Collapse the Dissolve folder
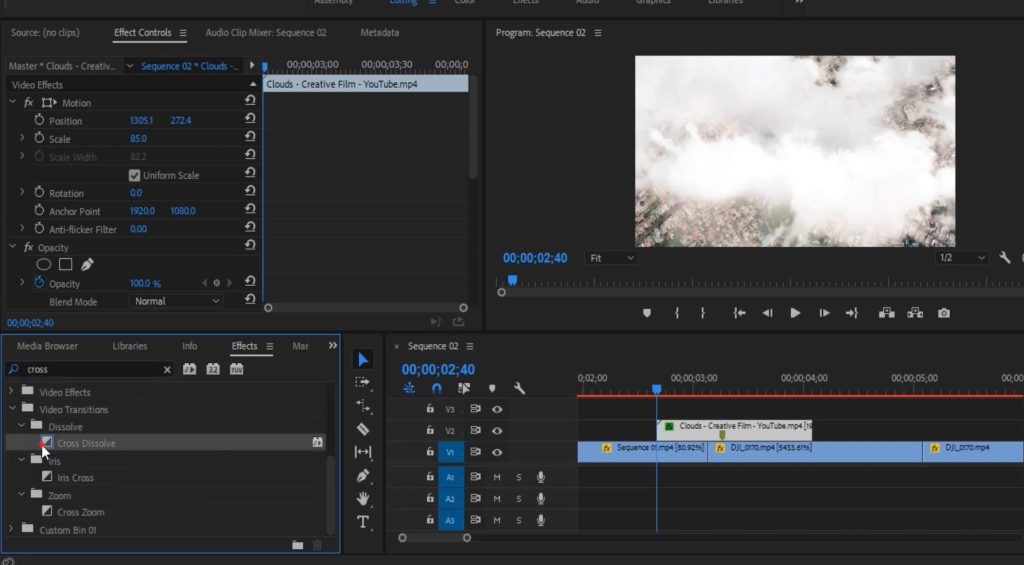 [22, 425]
